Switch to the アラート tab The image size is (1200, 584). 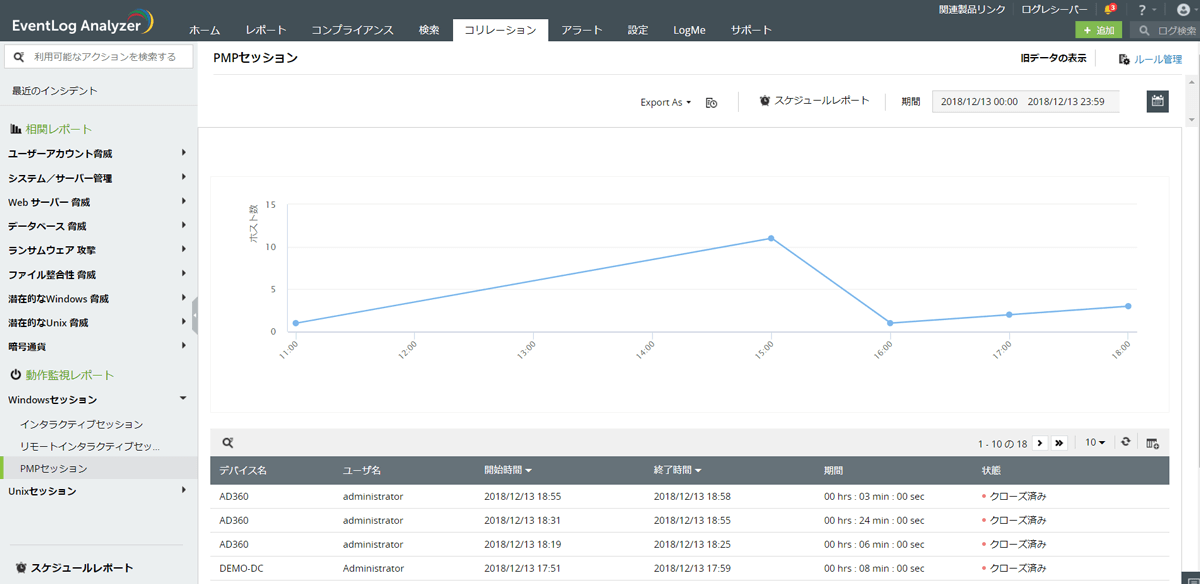tap(581, 30)
